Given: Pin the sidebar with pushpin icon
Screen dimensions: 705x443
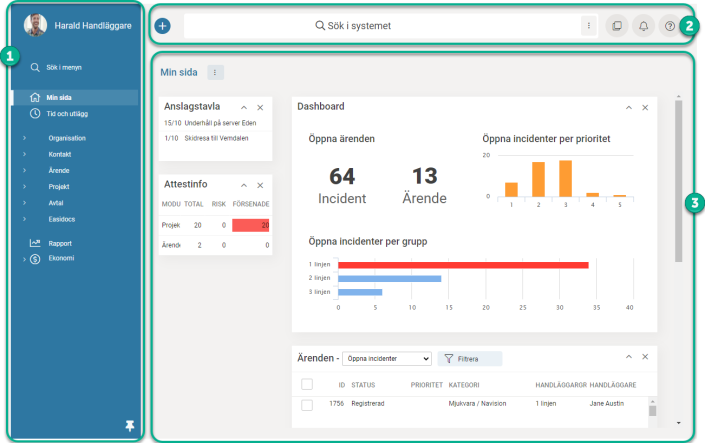Looking at the screenshot, I should [129, 426].
